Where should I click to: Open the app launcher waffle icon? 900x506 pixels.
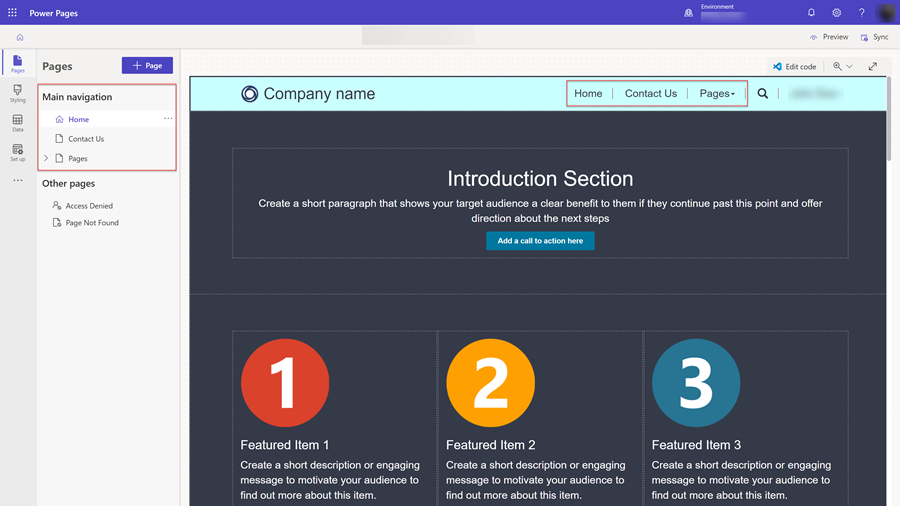click(x=12, y=13)
